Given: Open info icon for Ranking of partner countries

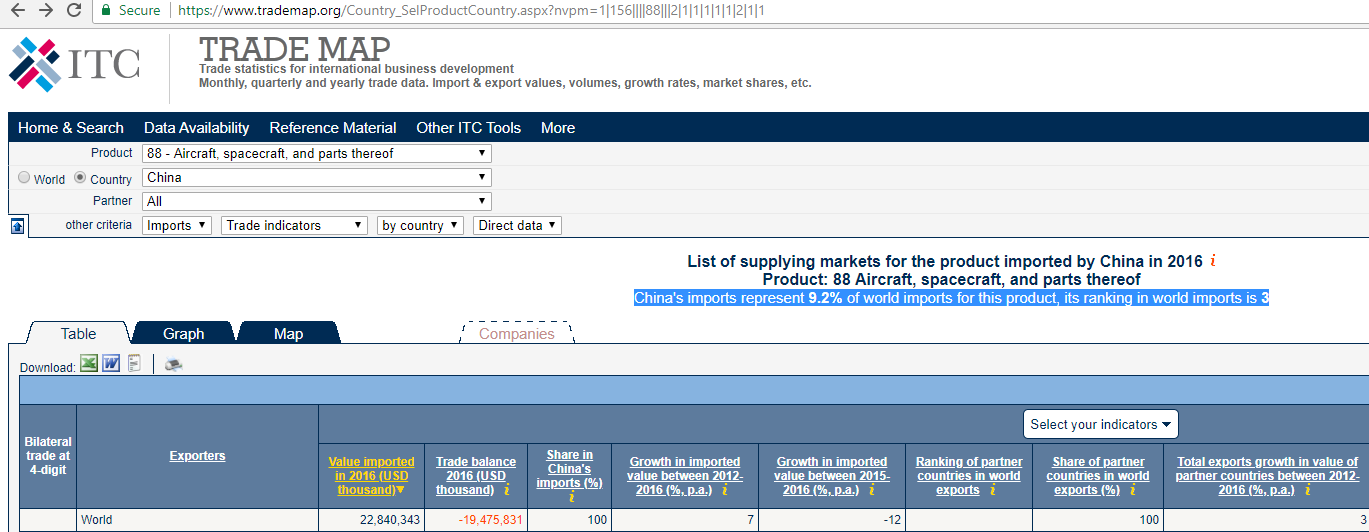Looking at the screenshot, I should pos(992,490).
